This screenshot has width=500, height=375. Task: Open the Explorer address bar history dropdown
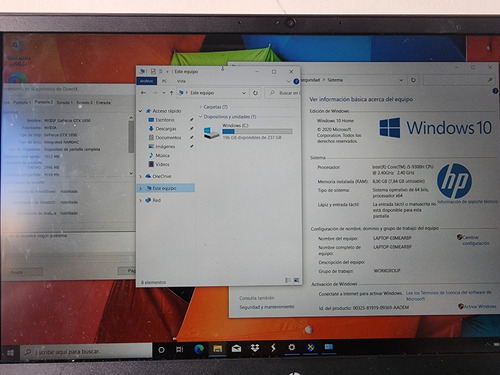[x=244, y=93]
